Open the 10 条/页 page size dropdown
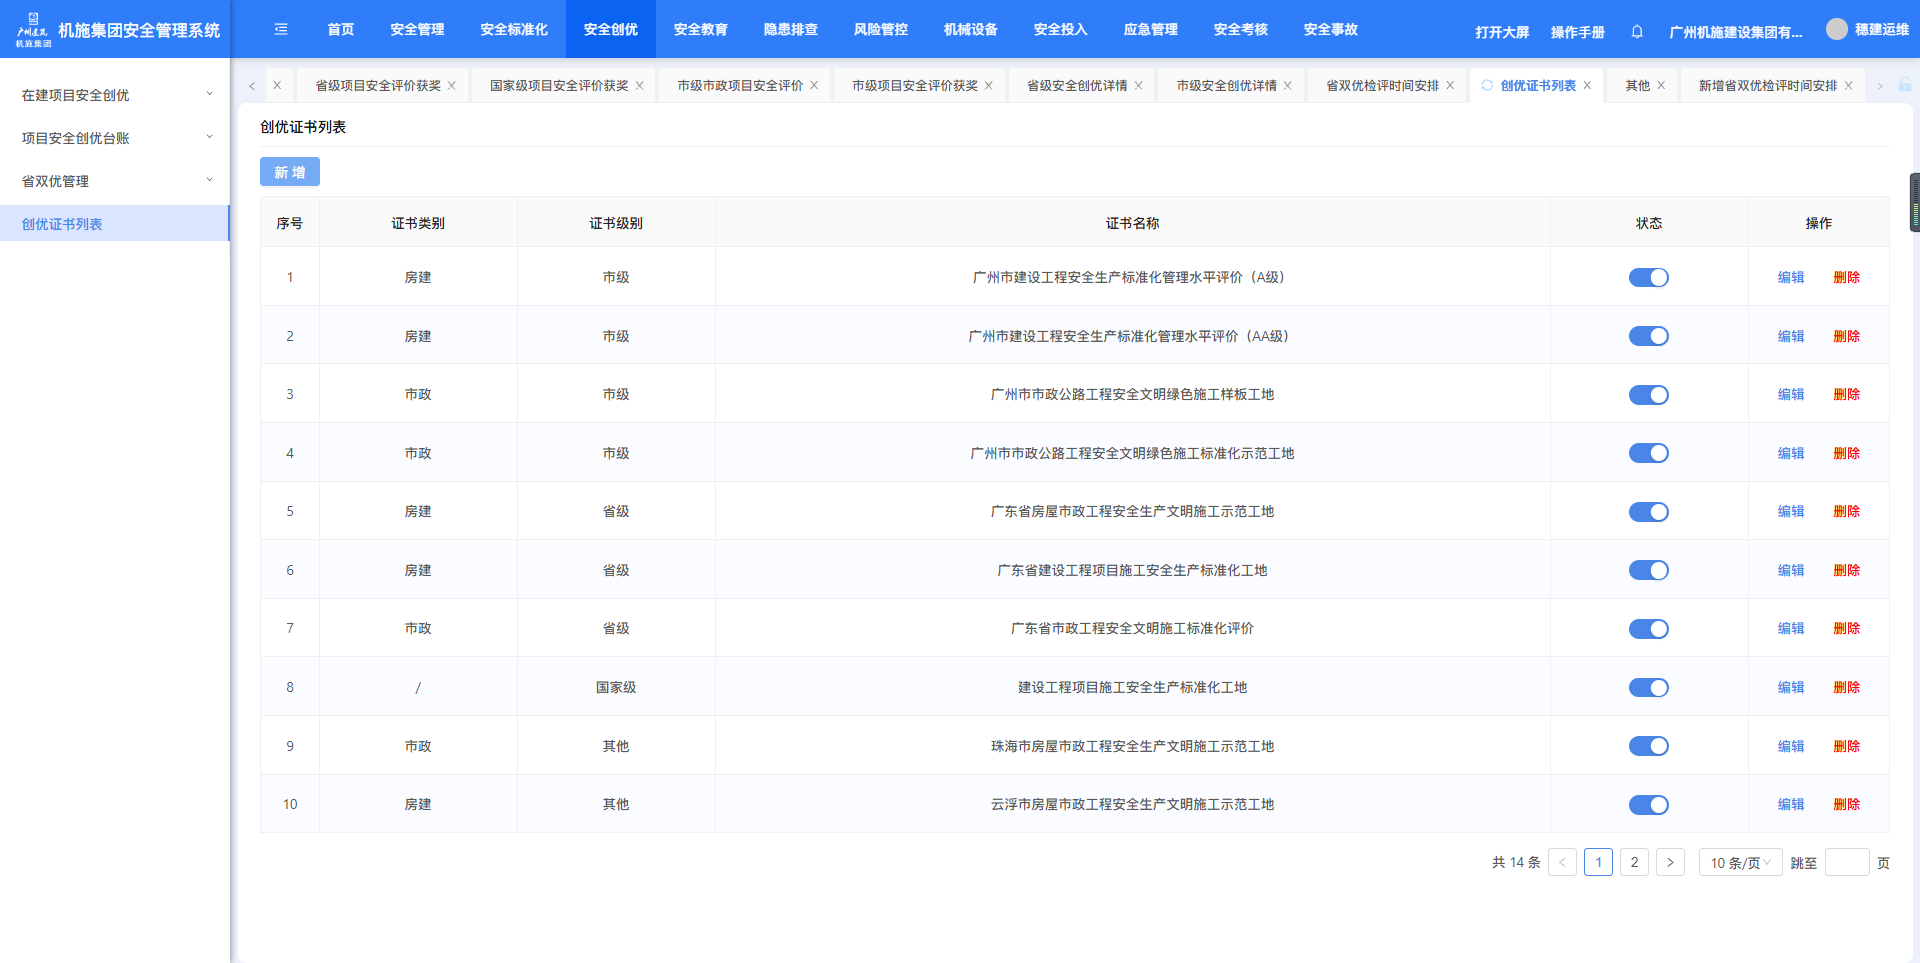The height and width of the screenshot is (963, 1920). (x=1740, y=862)
